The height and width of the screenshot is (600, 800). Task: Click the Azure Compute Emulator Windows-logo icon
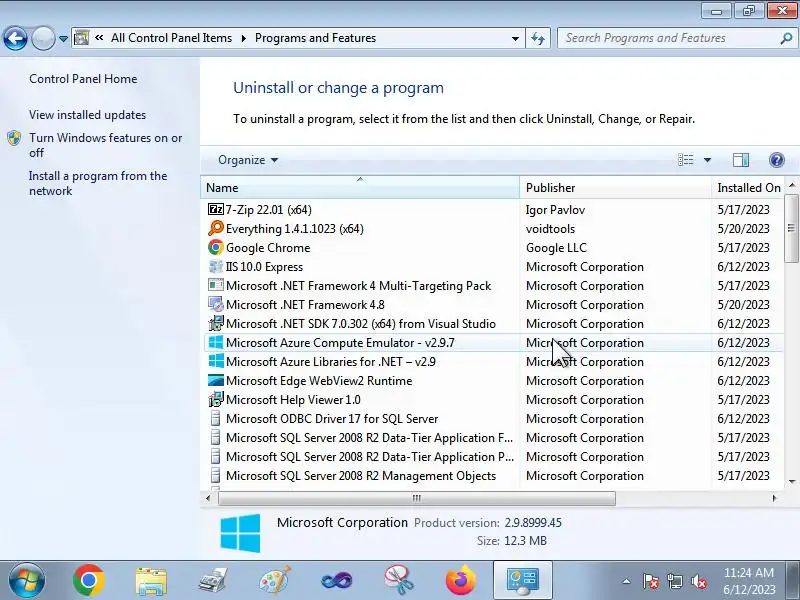(216, 342)
